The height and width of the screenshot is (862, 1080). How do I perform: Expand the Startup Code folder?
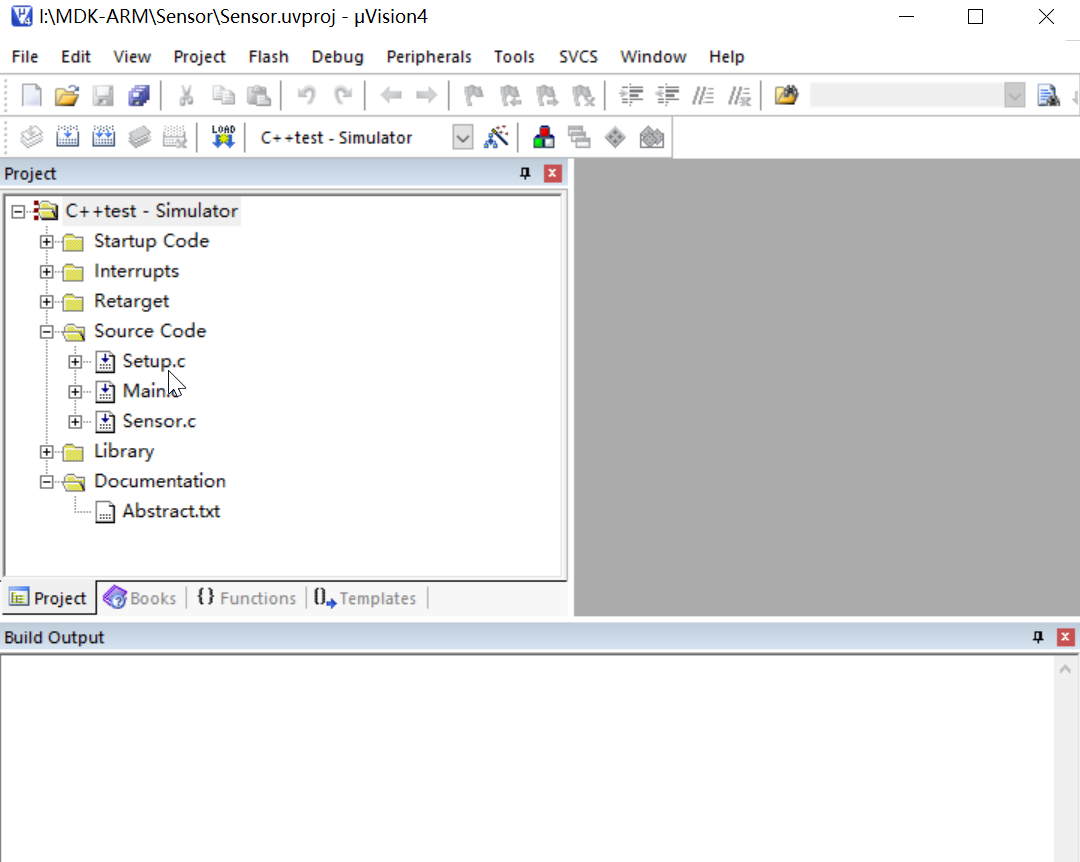point(46,242)
